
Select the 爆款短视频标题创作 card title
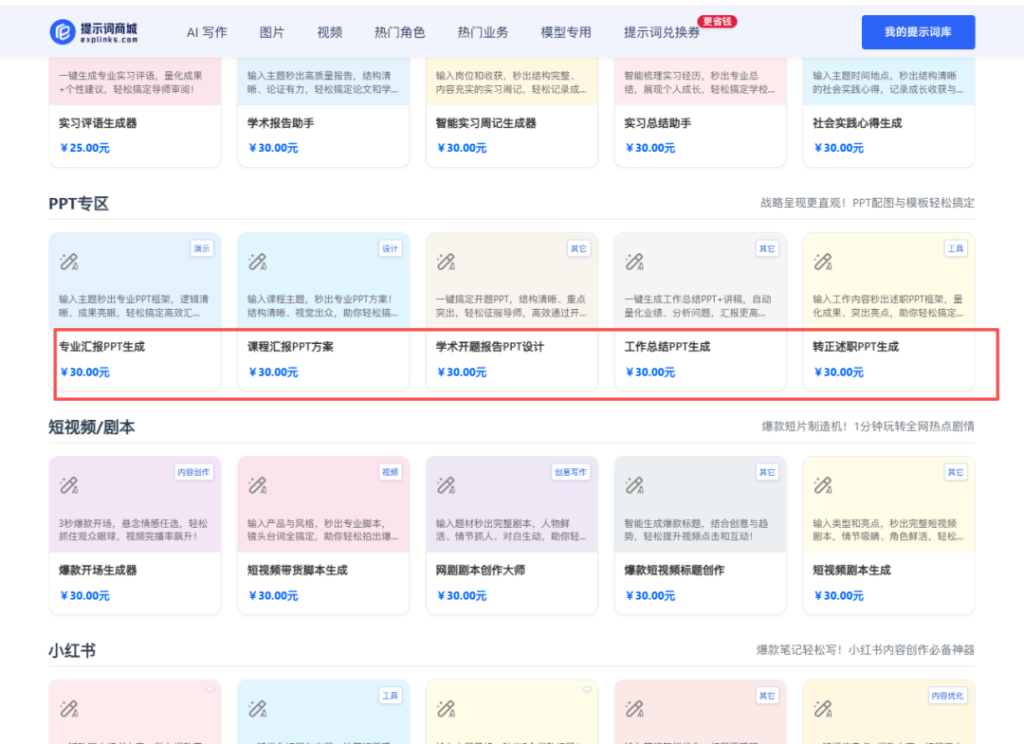click(674, 570)
